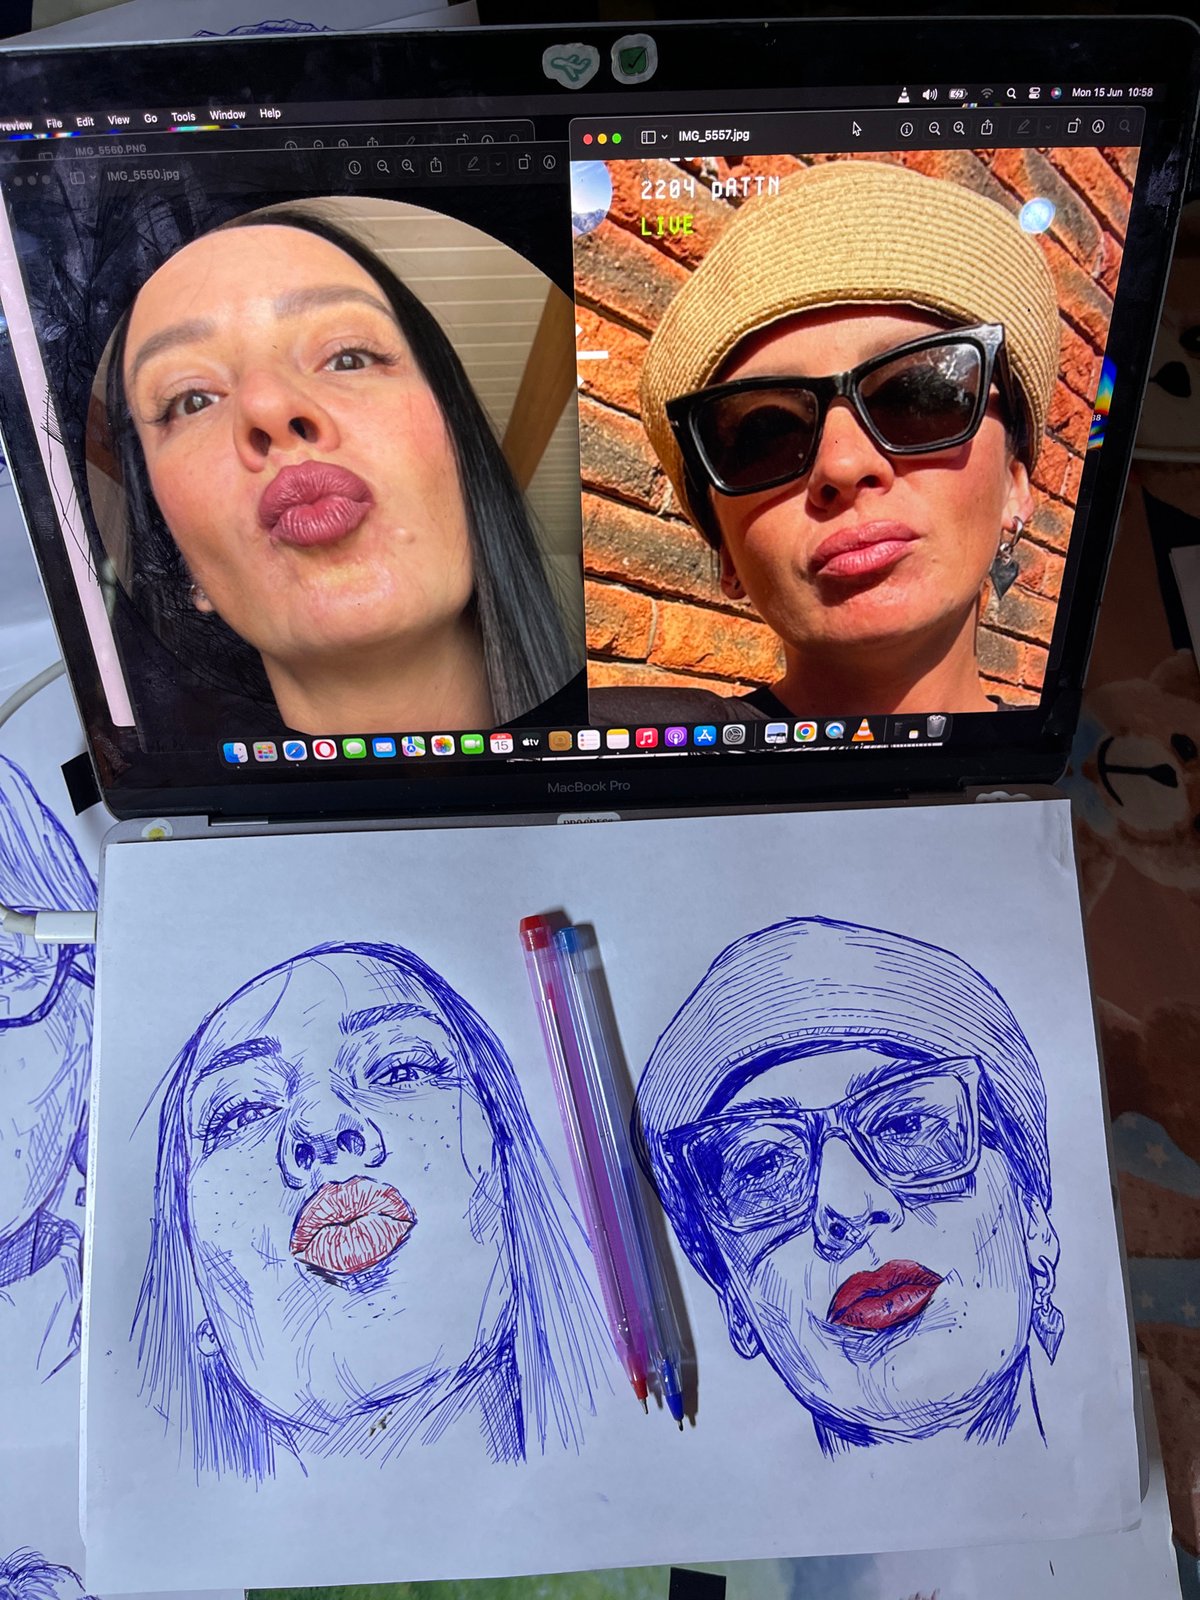
Task: Click the IMG_5550.jpg window title
Action: point(143,175)
